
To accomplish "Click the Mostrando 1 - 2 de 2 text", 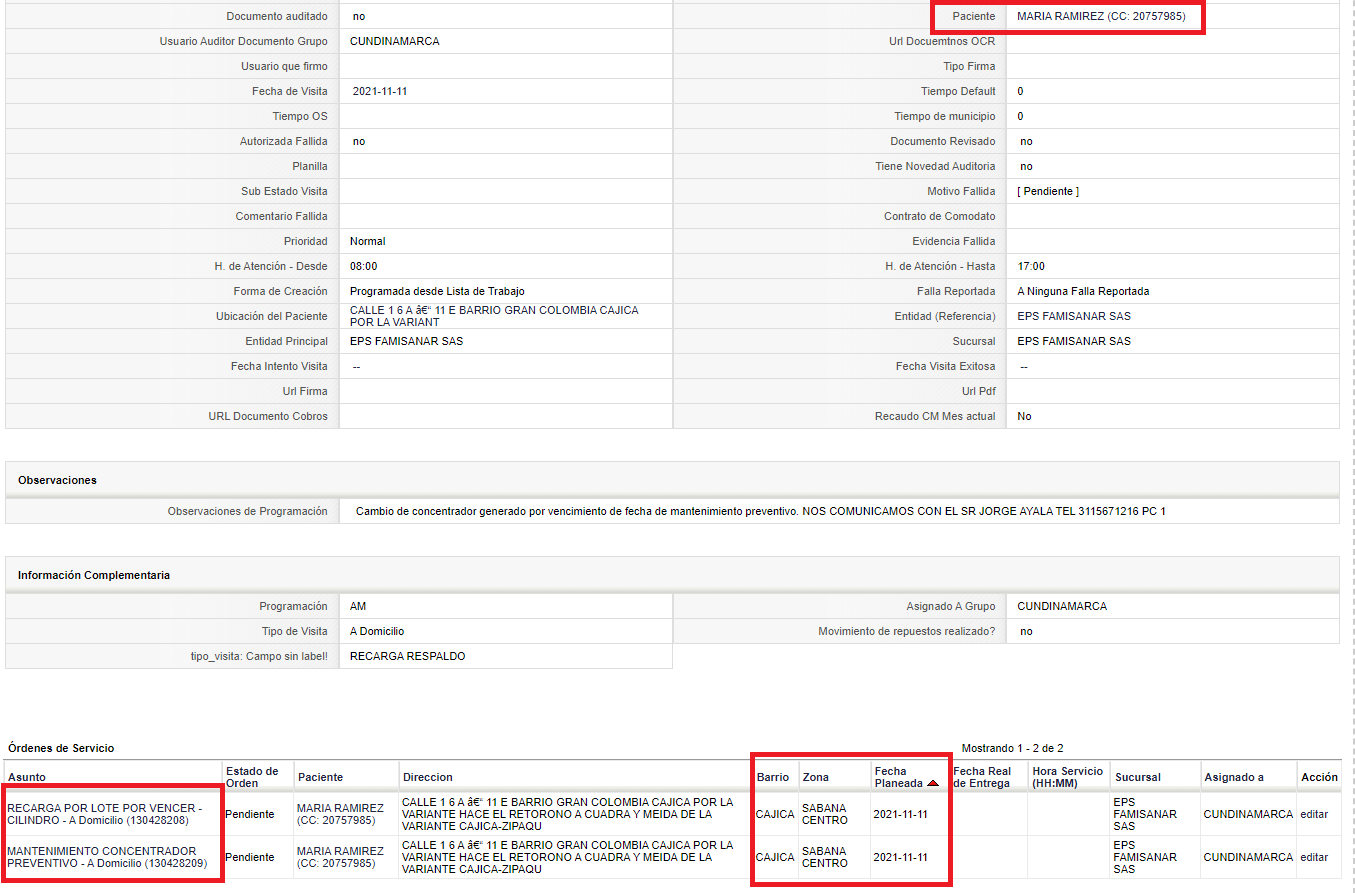I will (1012, 748).
